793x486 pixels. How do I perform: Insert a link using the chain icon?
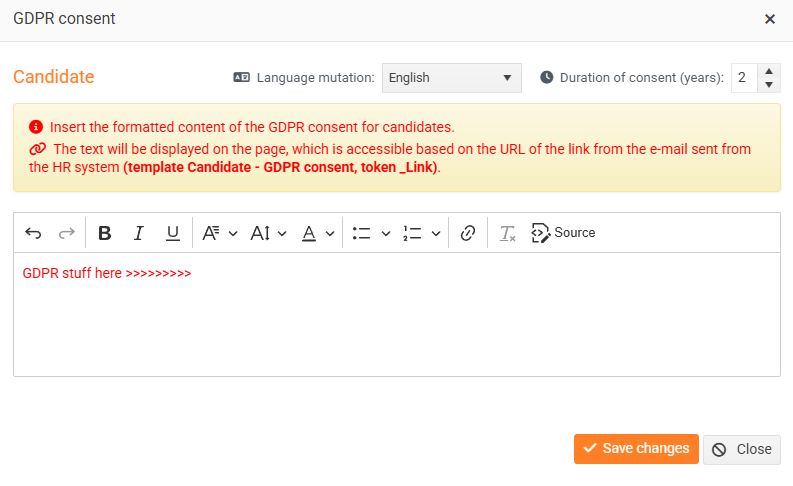[x=468, y=233]
